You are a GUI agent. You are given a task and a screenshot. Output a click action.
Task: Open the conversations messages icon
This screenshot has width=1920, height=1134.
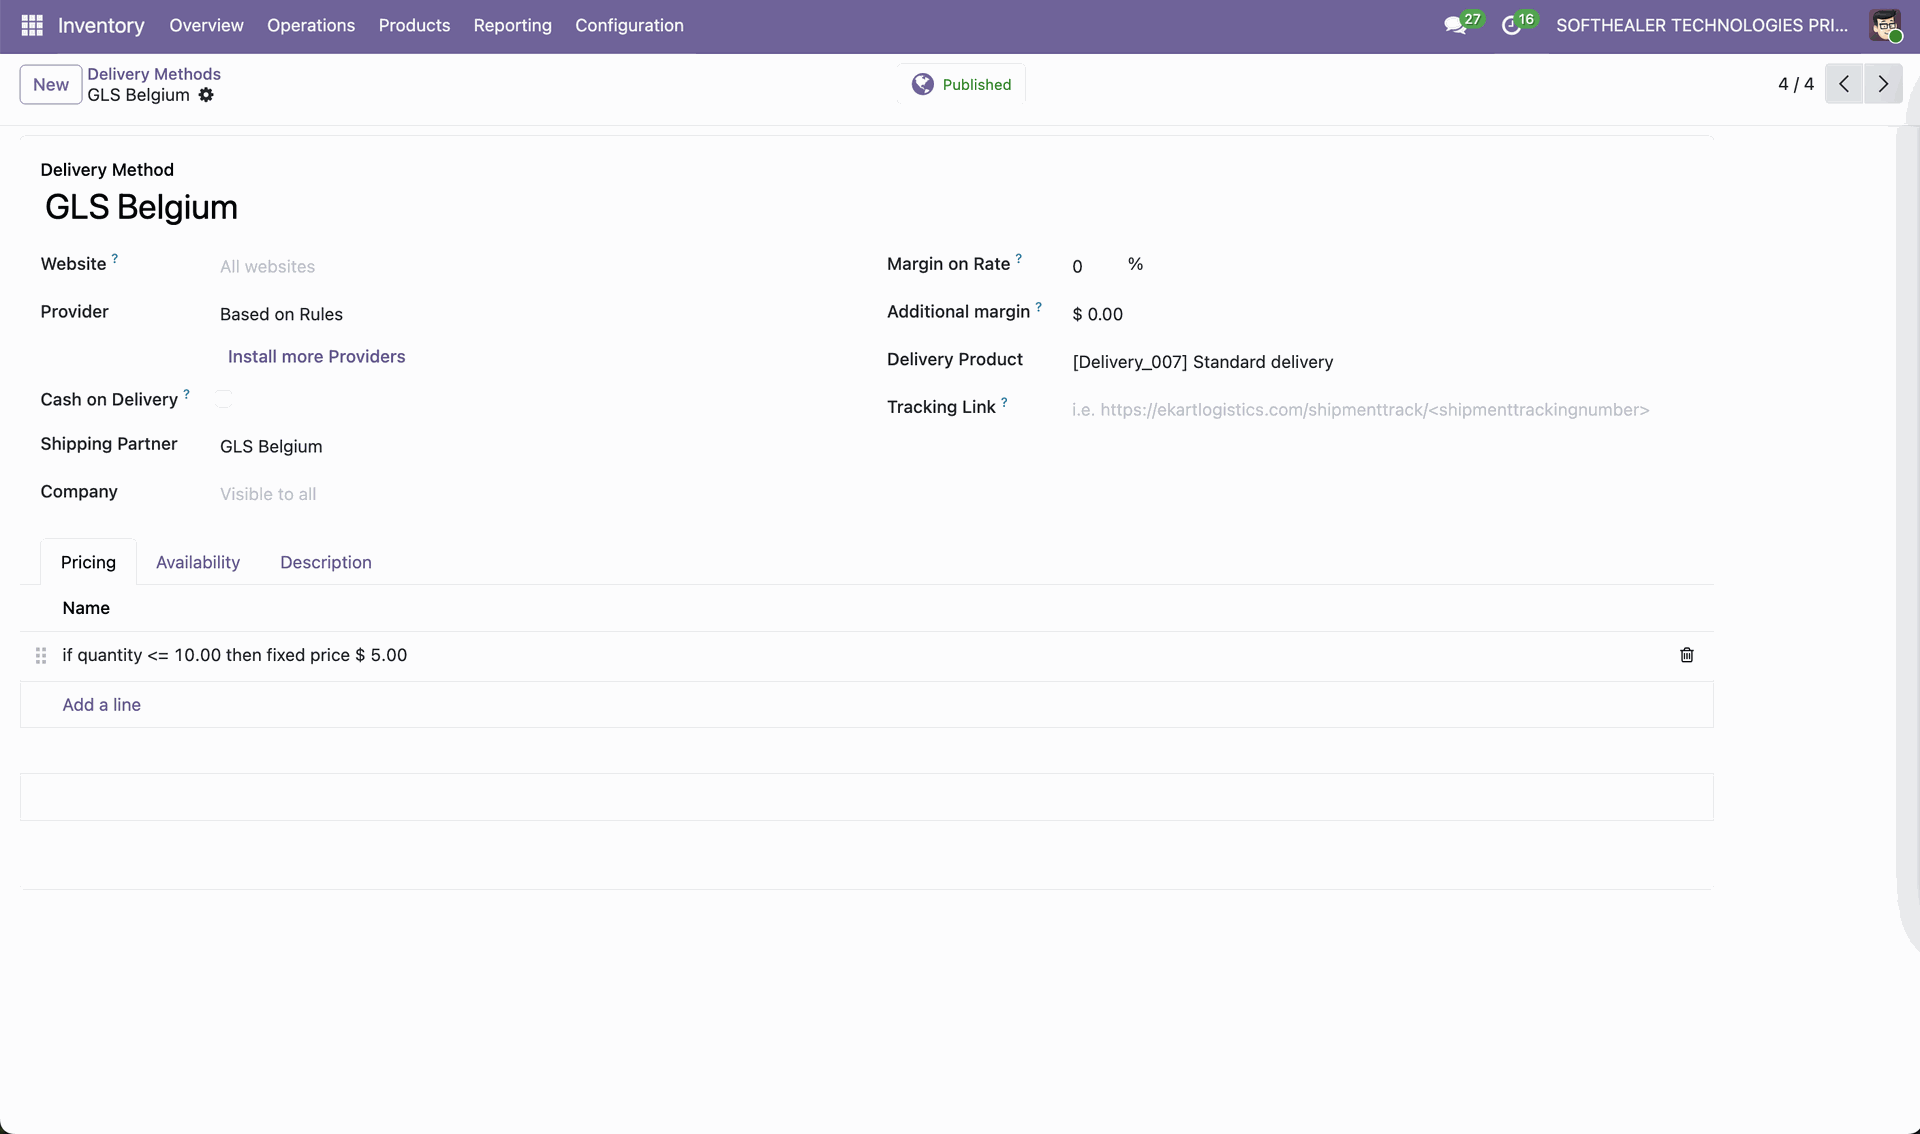coord(1455,25)
